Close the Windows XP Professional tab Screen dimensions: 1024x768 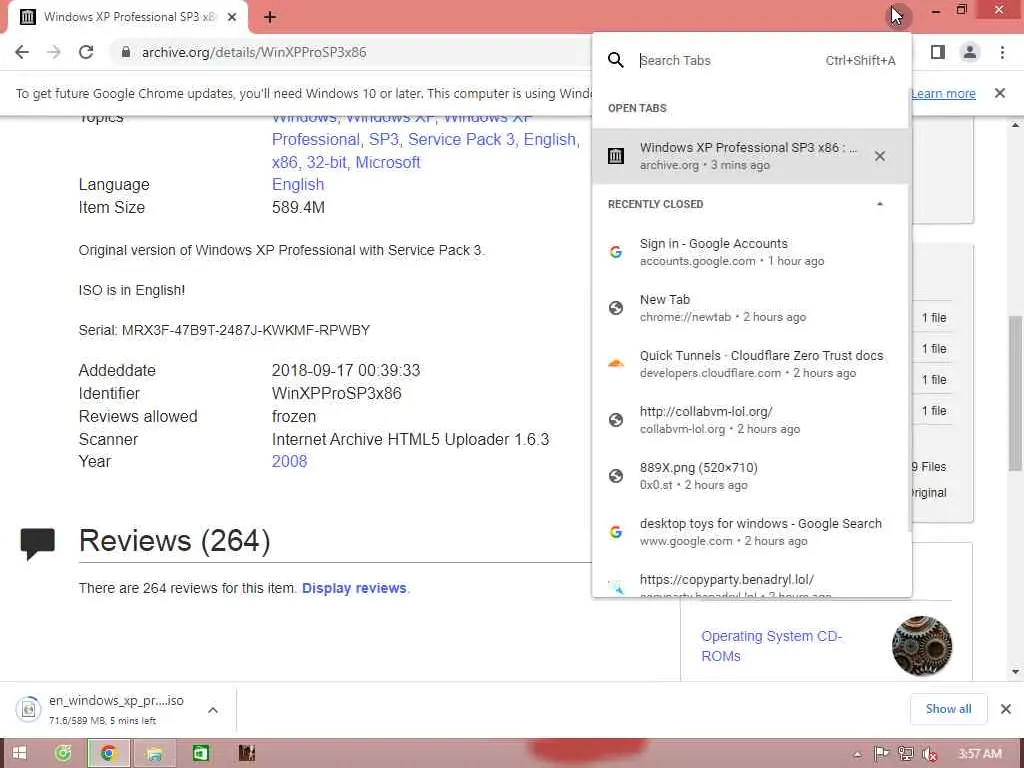click(232, 17)
